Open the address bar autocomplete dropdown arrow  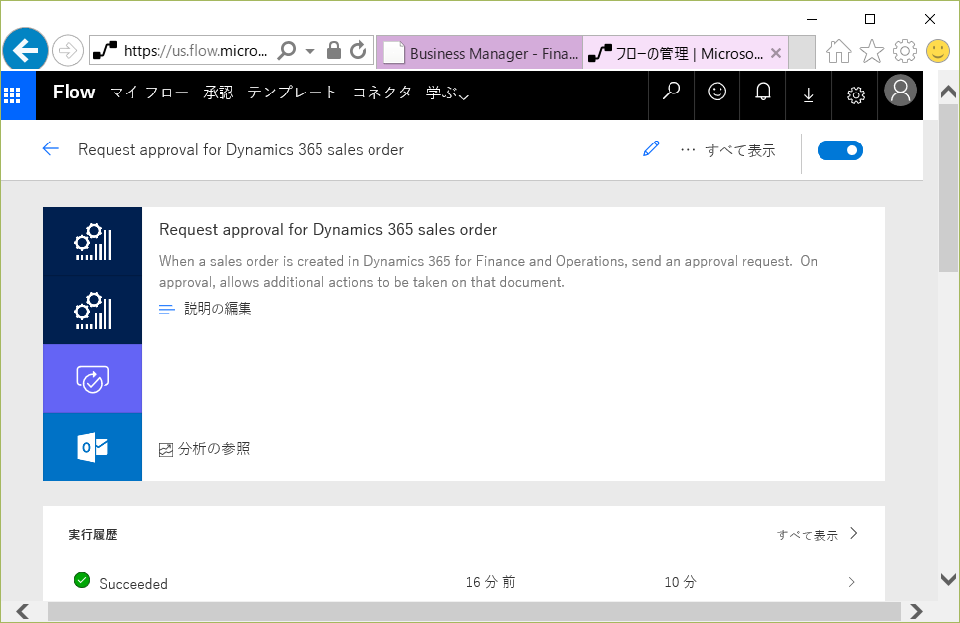pyautogui.click(x=310, y=51)
